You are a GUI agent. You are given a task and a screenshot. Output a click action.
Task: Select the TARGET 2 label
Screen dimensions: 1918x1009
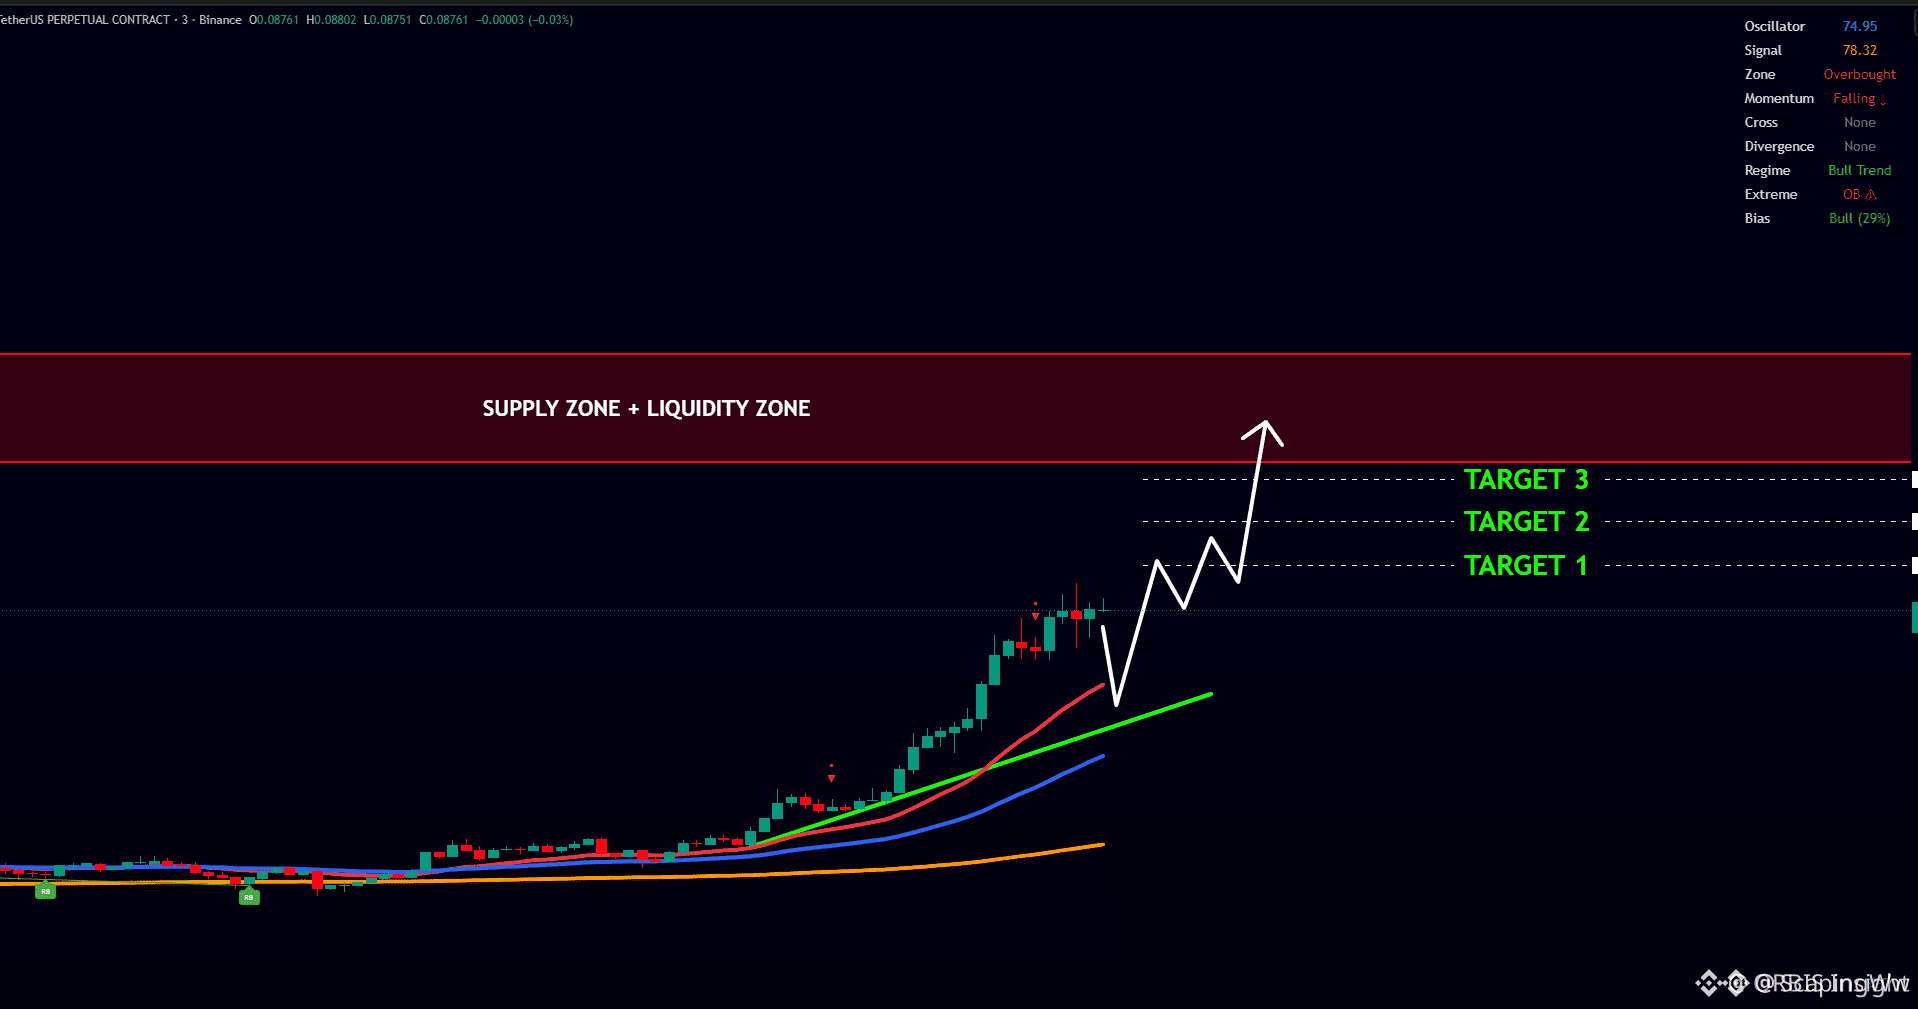[x=1526, y=522]
